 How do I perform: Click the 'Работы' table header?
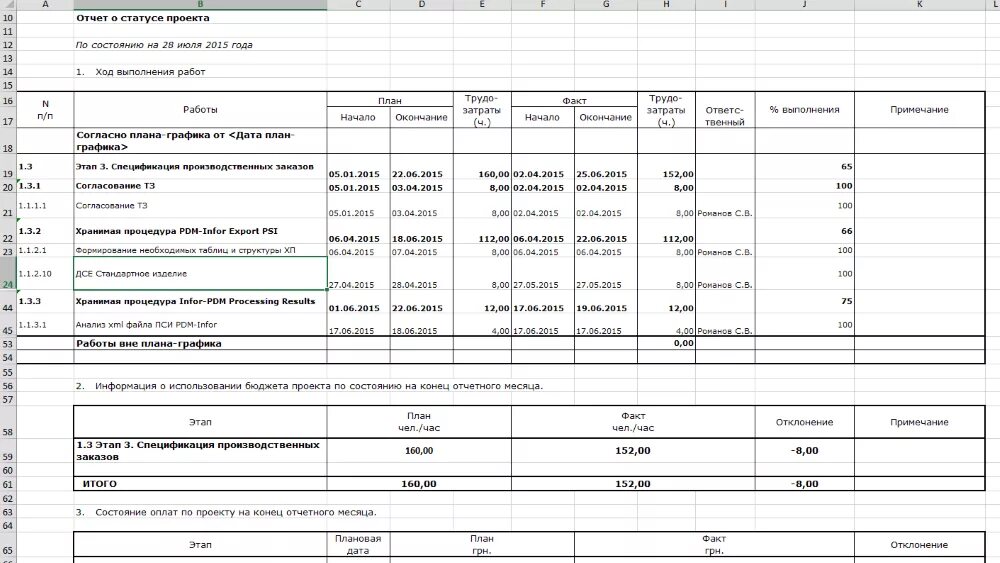200,110
